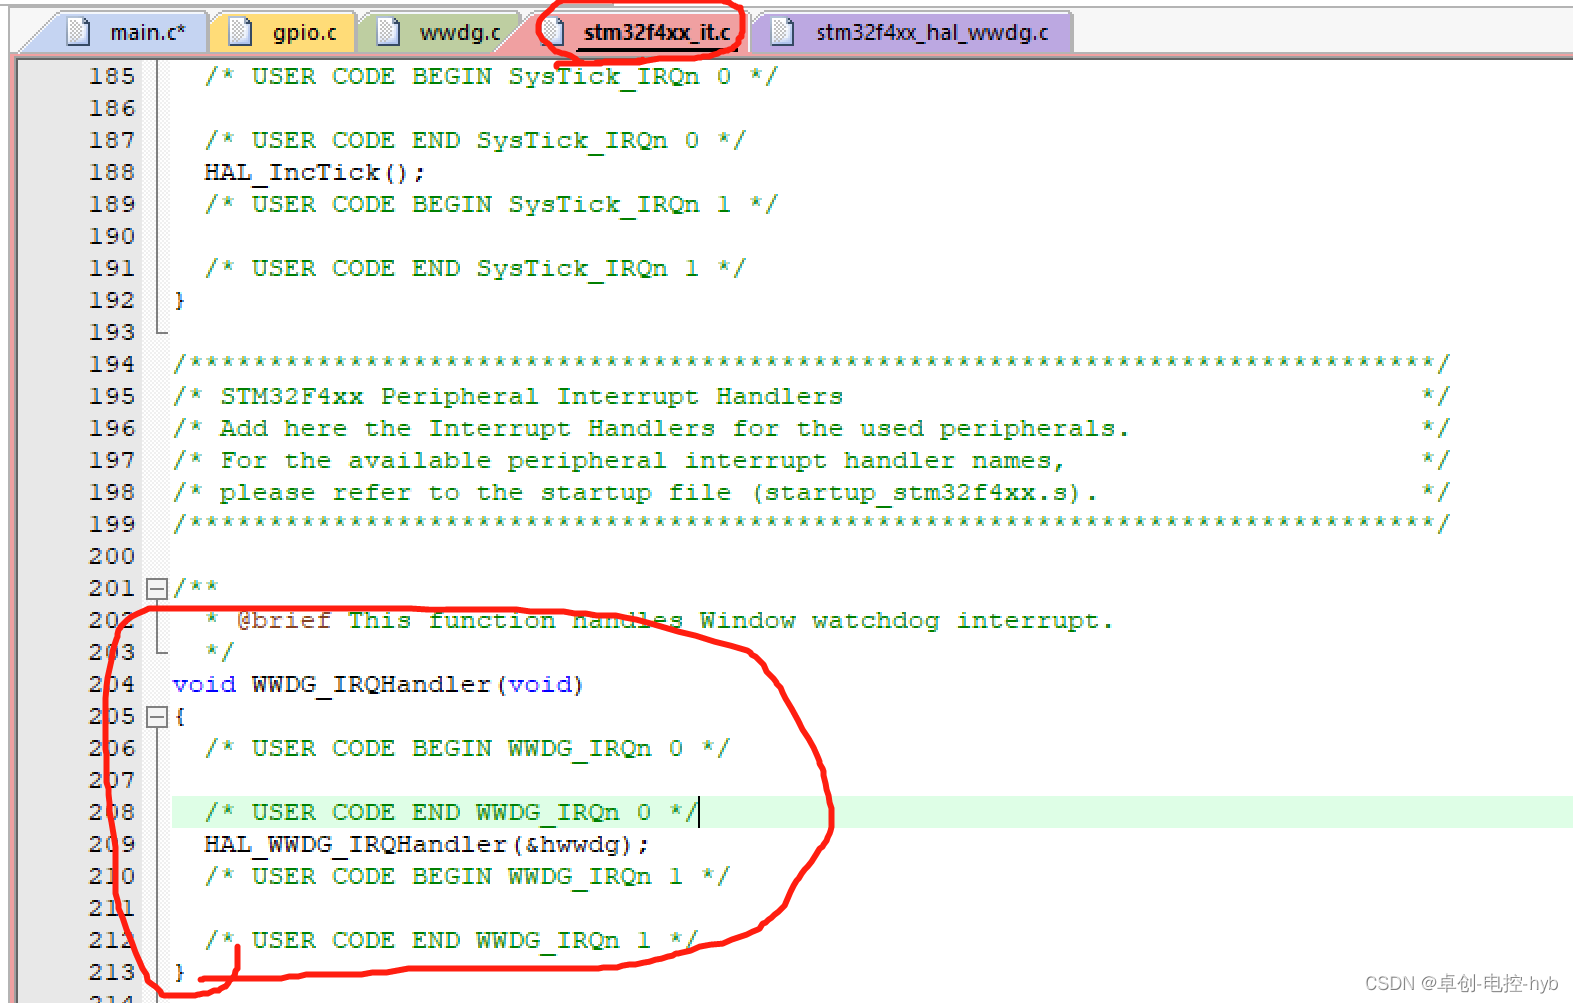1573x1003 pixels.
Task: Click the comment USER CODE END WWDG_IRQn 1
Action: click(451, 940)
